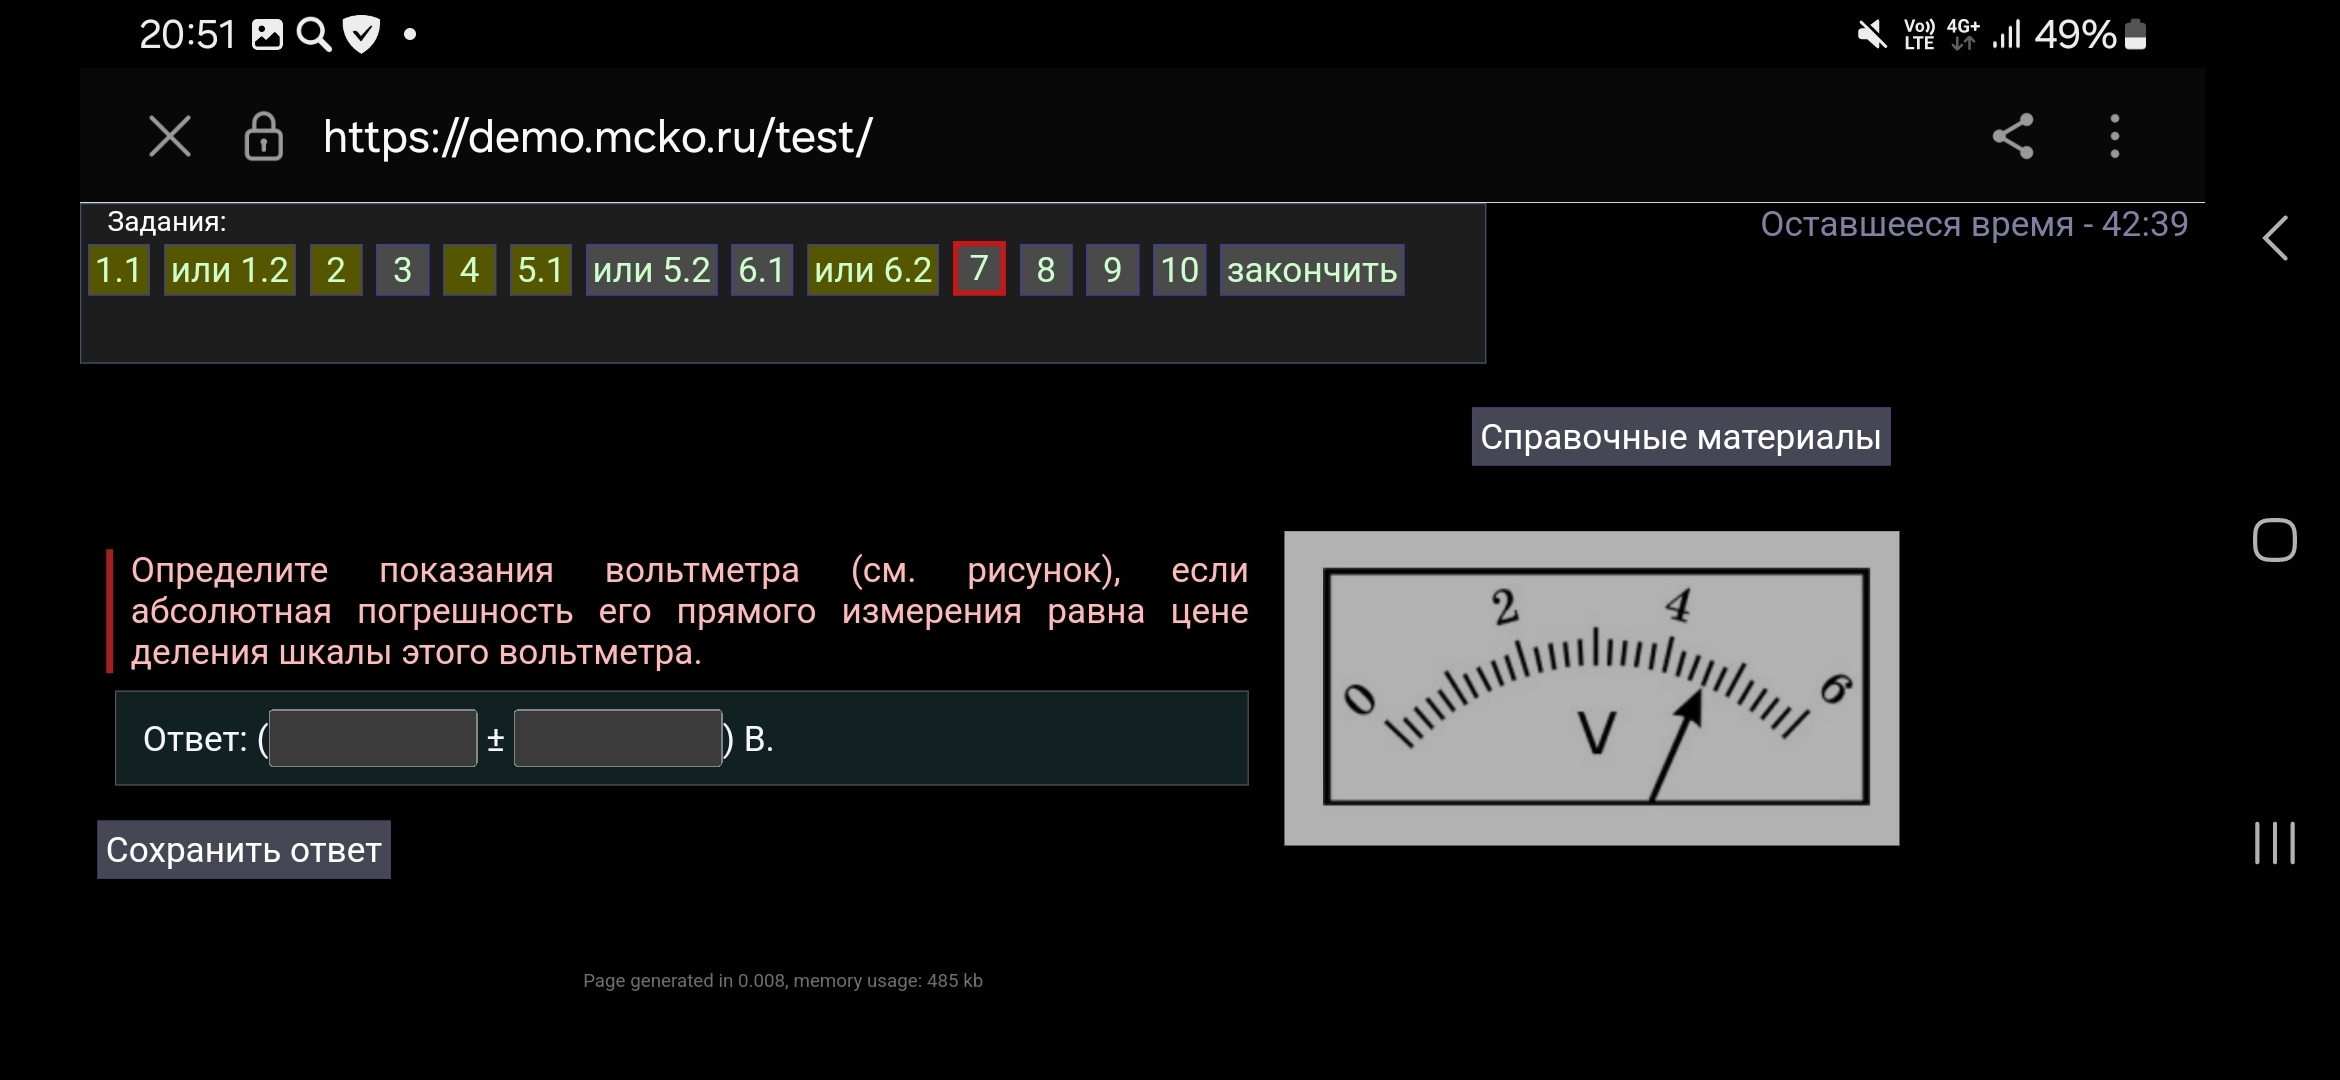Tap the share icon in browser bar

tap(2013, 136)
